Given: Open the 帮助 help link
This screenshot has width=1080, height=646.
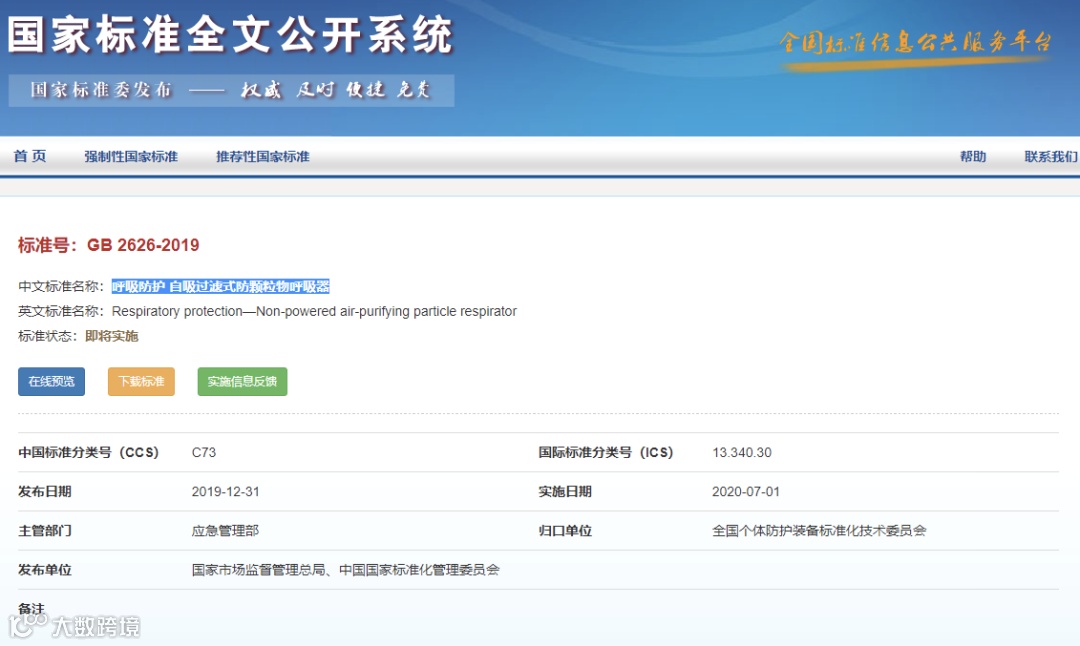Looking at the screenshot, I should 973,156.
